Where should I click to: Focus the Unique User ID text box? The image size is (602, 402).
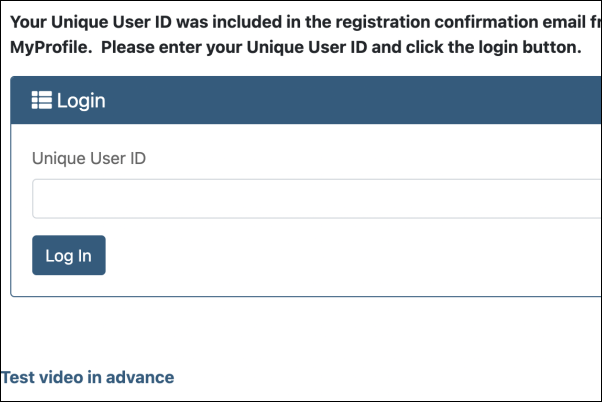coord(317,199)
